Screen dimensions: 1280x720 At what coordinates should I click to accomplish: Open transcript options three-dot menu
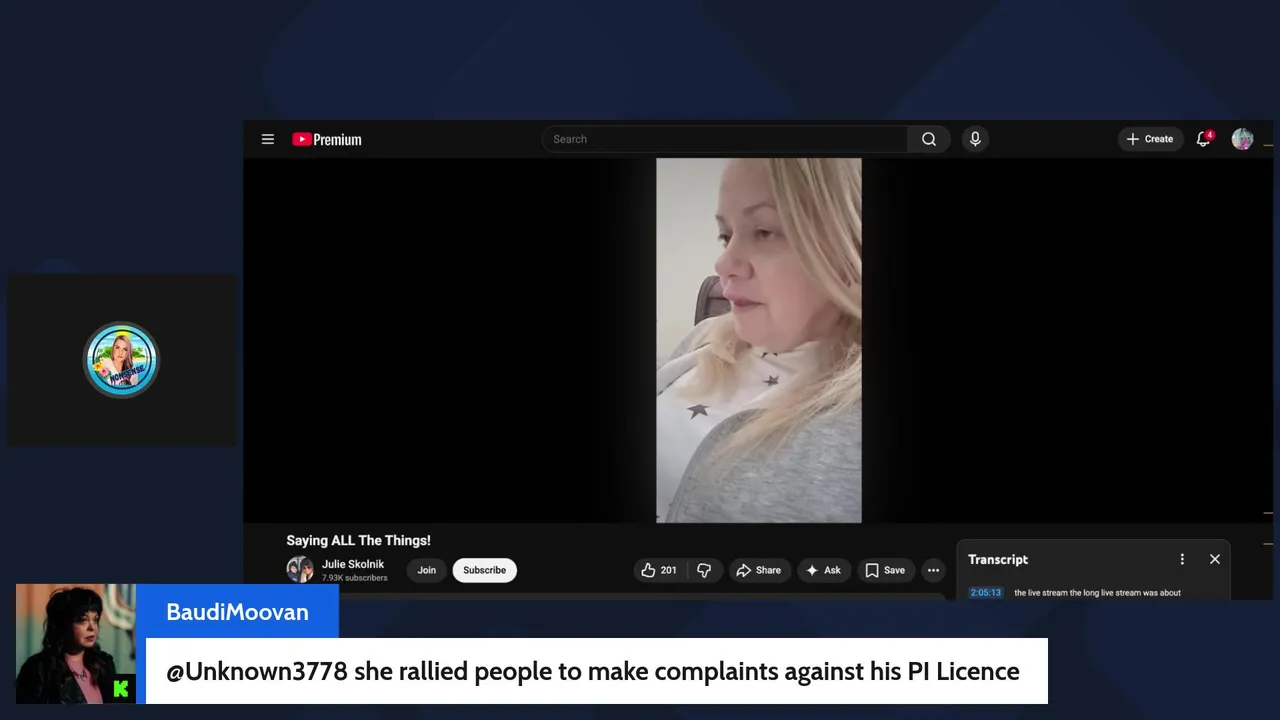click(1182, 559)
